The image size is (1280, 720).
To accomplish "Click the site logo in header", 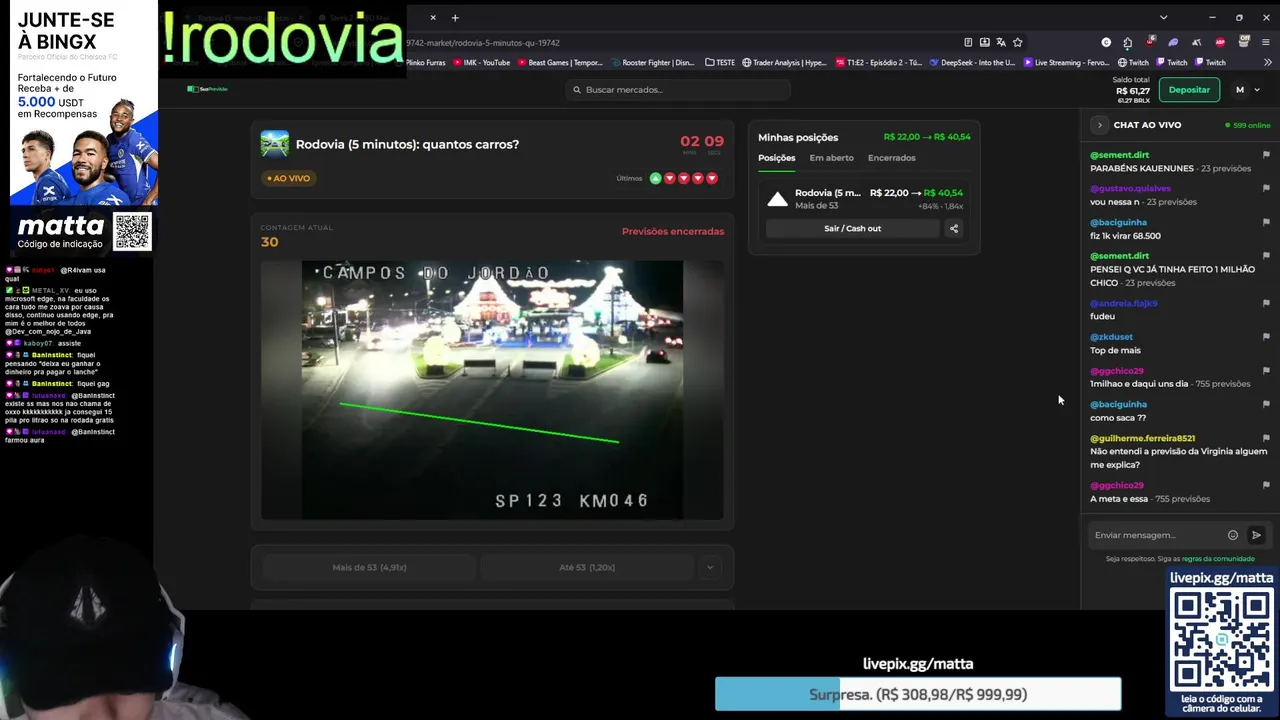I will pyautogui.click(x=207, y=89).
